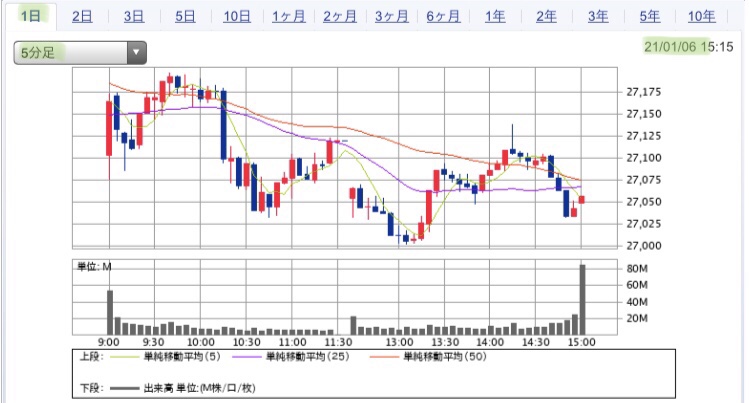The width and height of the screenshot is (749, 403).
Task: Click the tallest volume bar at 15:00
Action: (x=582, y=299)
